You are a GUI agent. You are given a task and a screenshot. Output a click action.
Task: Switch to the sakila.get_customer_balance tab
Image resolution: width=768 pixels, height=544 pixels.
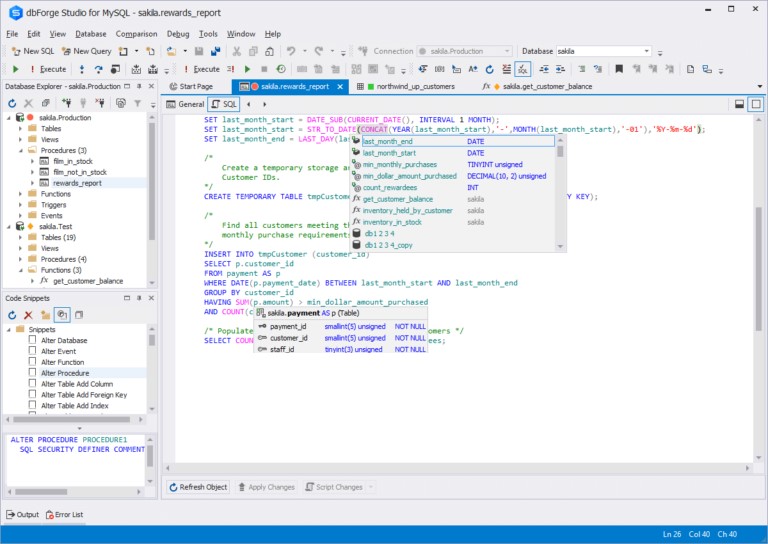(x=537, y=87)
